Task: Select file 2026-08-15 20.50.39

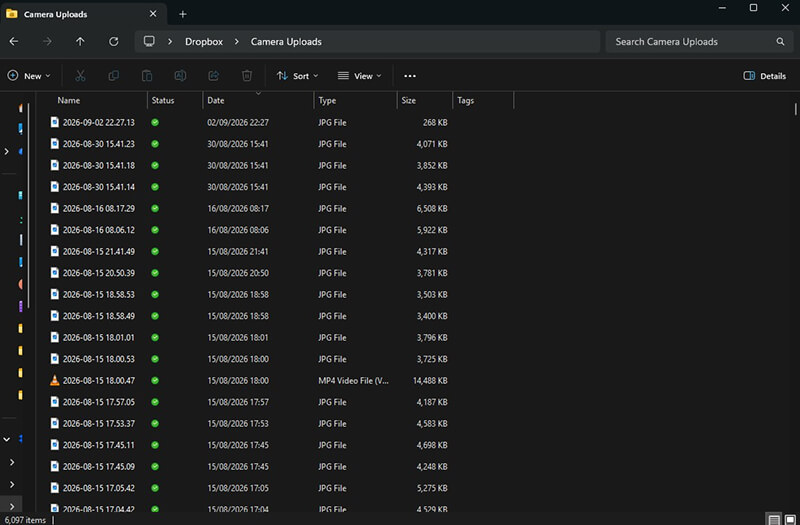Action: 98,273
